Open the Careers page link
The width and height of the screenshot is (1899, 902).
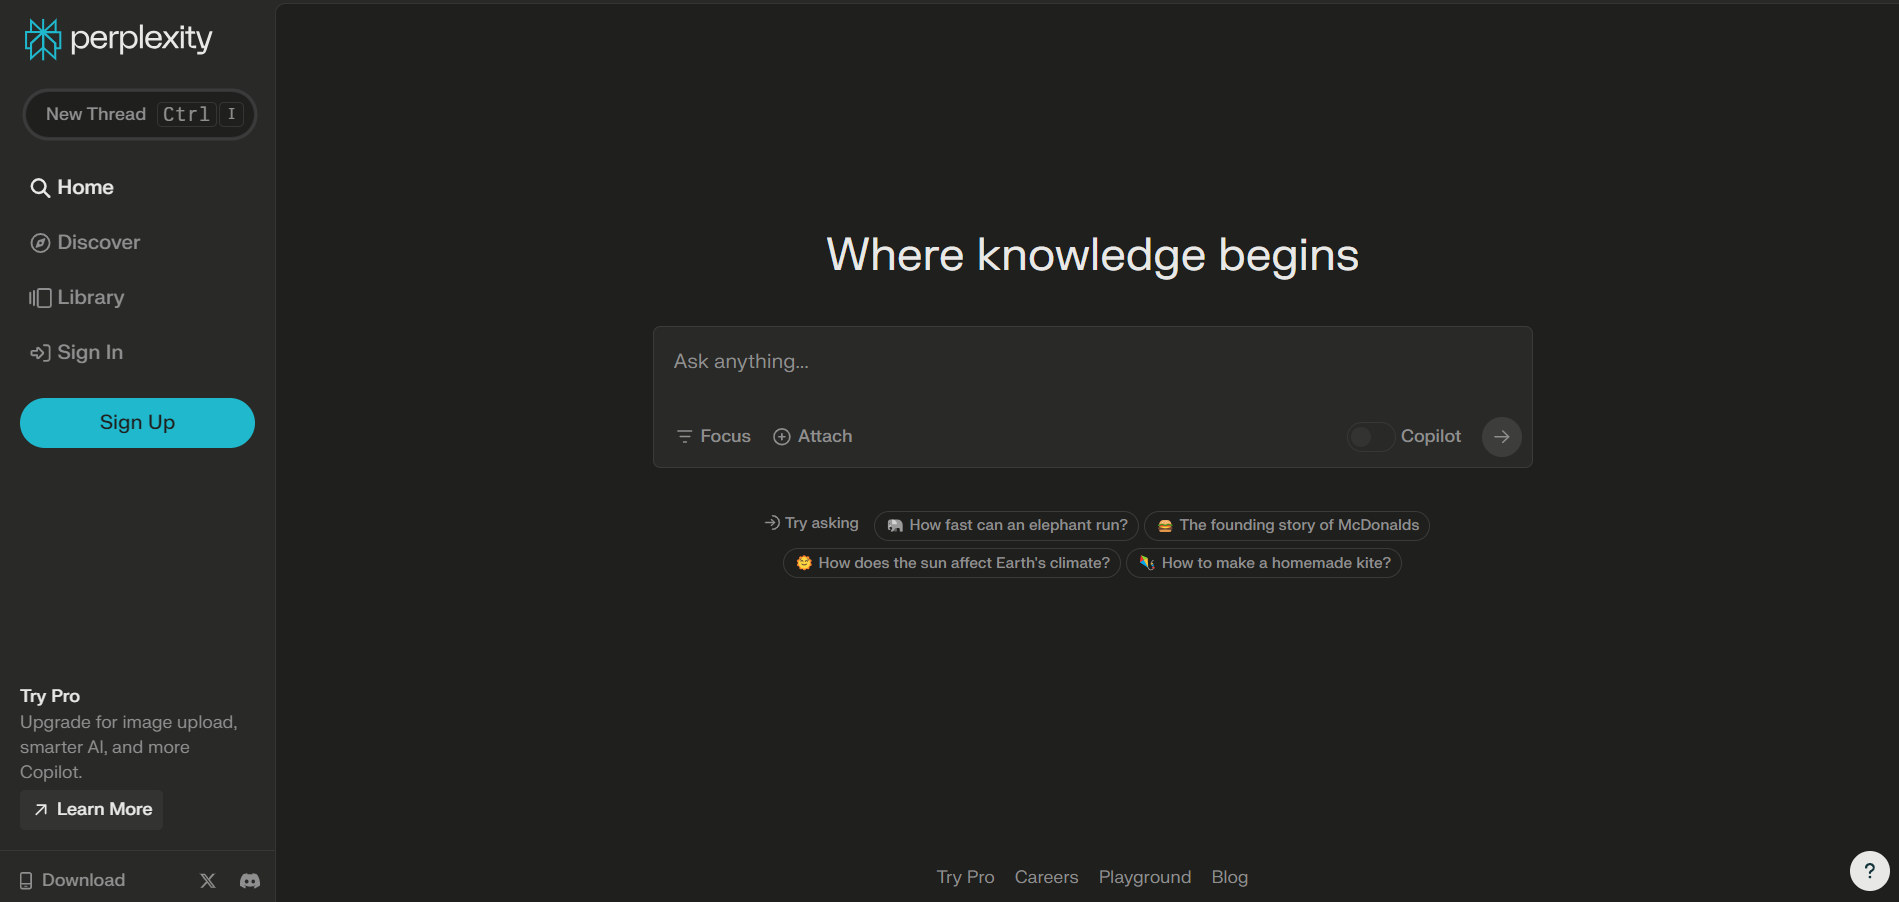coord(1046,877)
